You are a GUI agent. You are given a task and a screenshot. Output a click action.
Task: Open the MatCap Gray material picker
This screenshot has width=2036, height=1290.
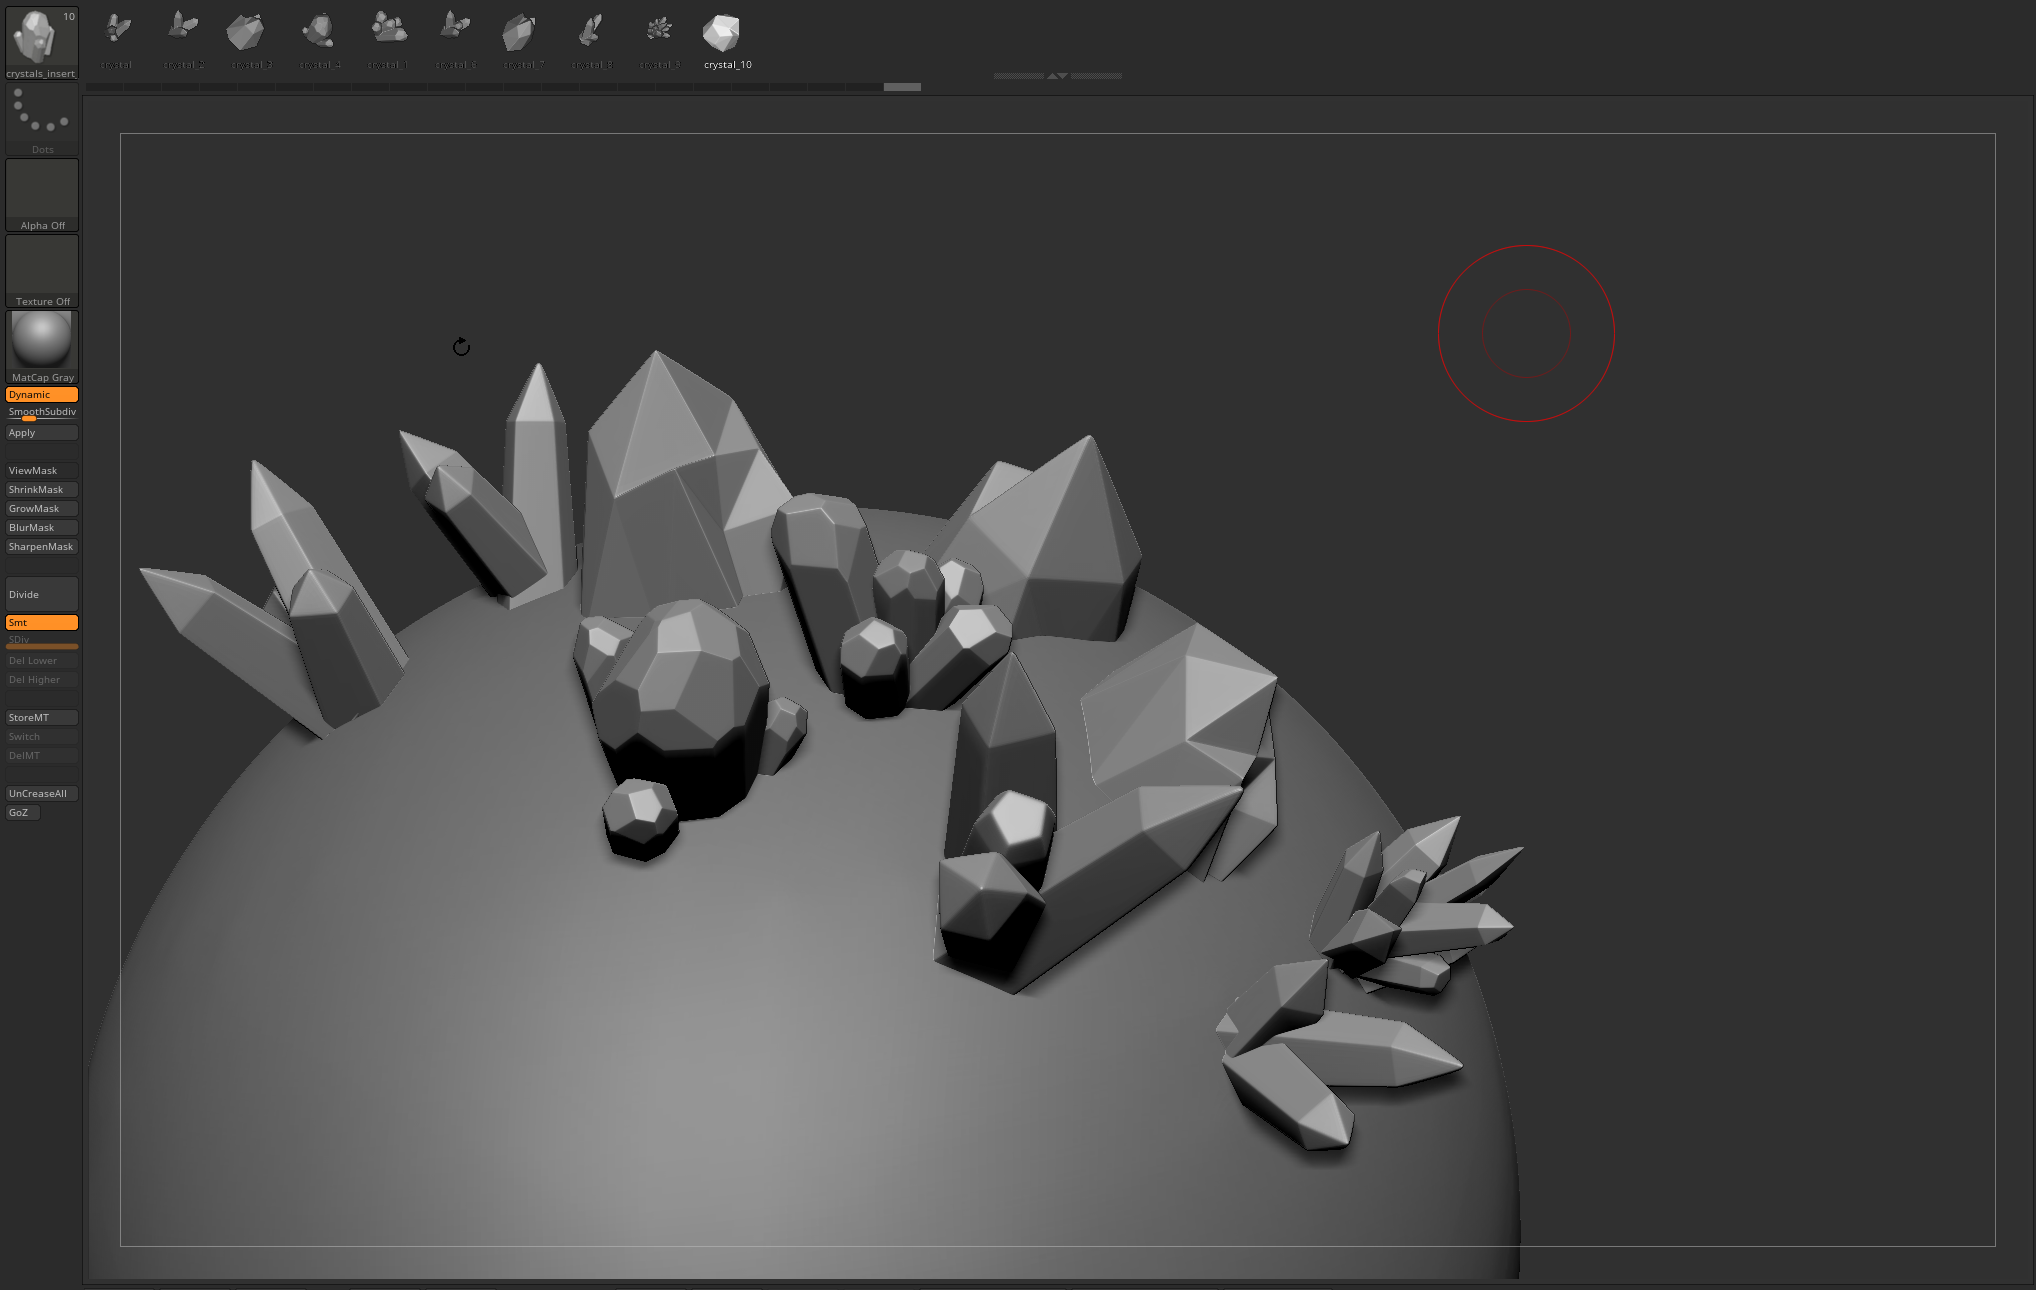(x=42, y=346)
